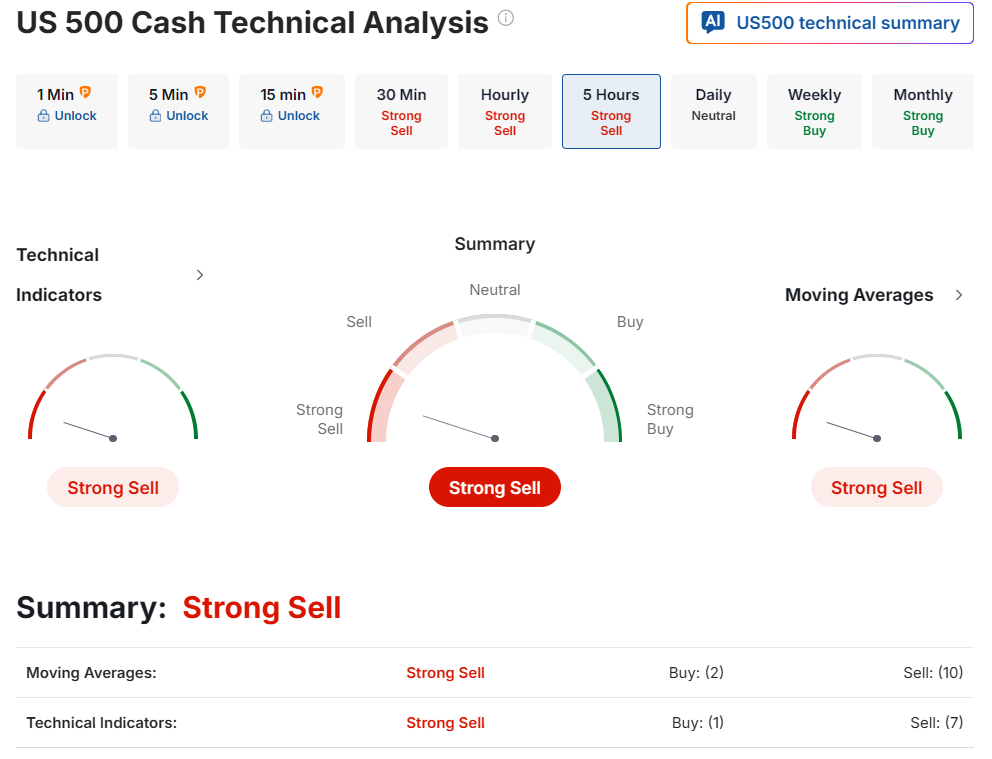Open the US500 technical summary button
This screenshot has width=992, height=759.
point(829,23)
